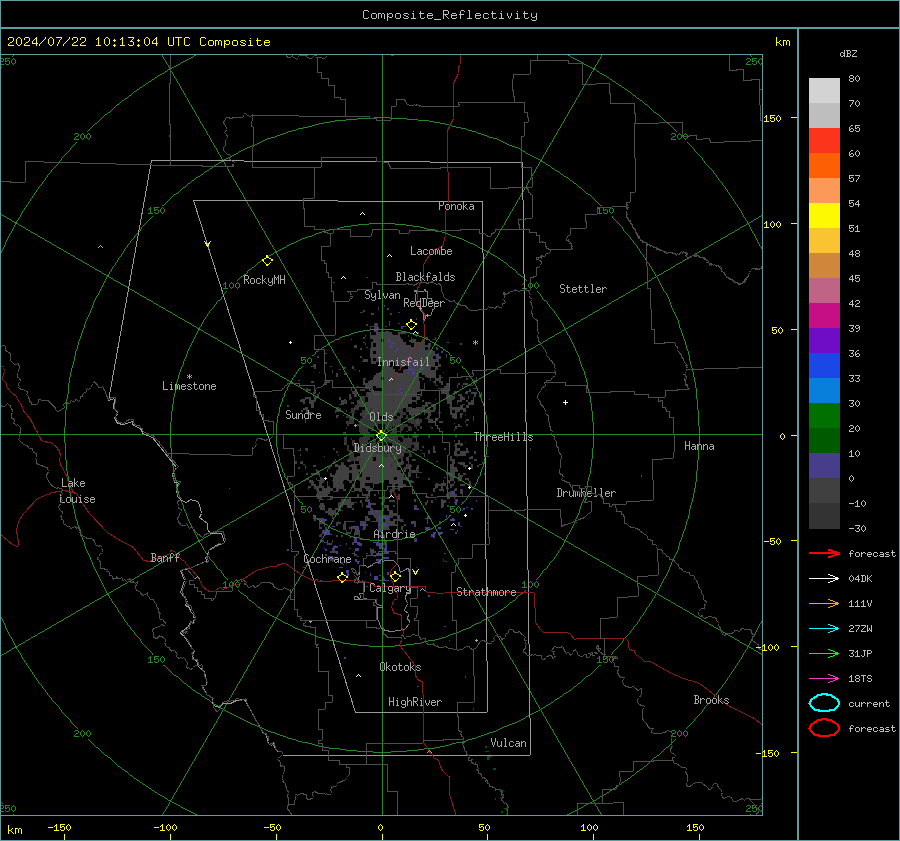Click the red forecast ellipse icon
Image resolution: width=900 pixels, height=841 pixels.
824,728
